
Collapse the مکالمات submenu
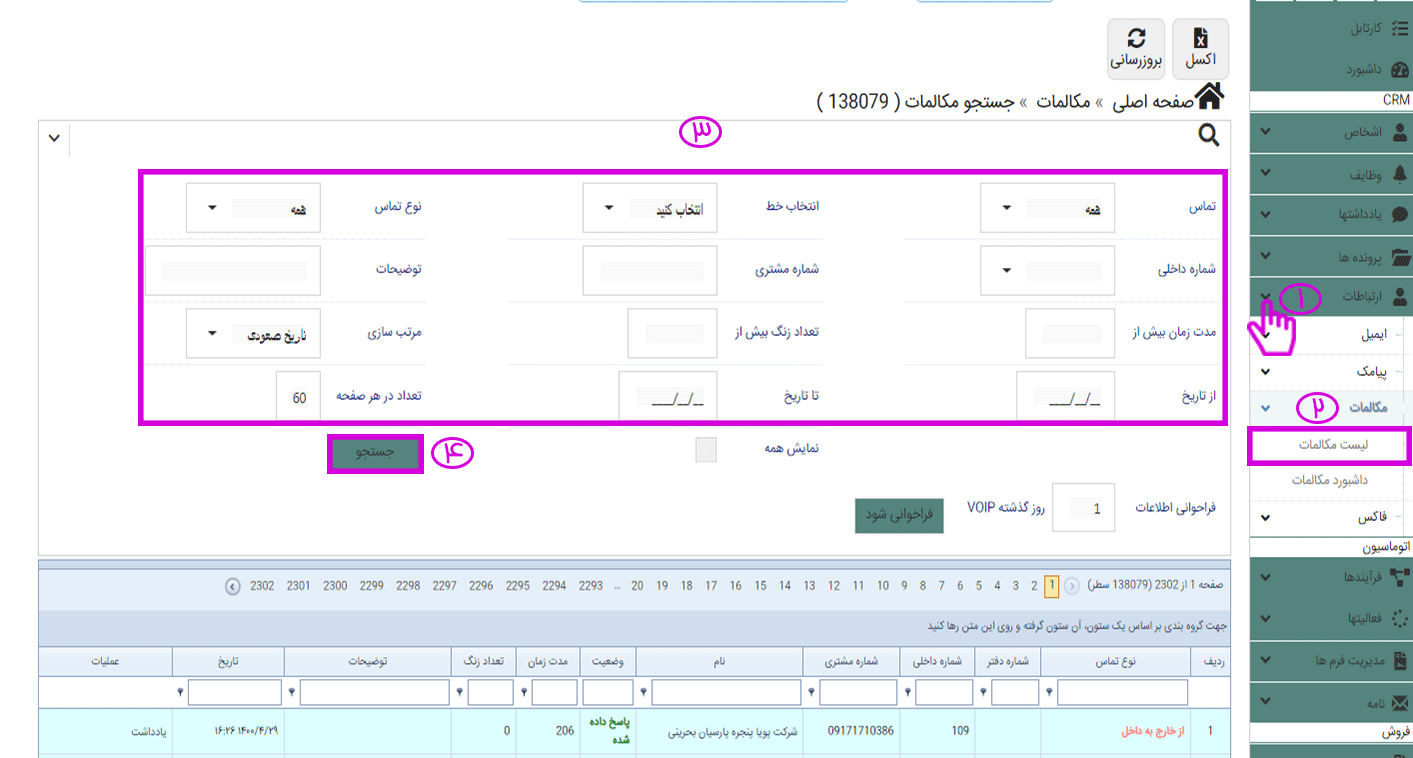[1265, 408]
